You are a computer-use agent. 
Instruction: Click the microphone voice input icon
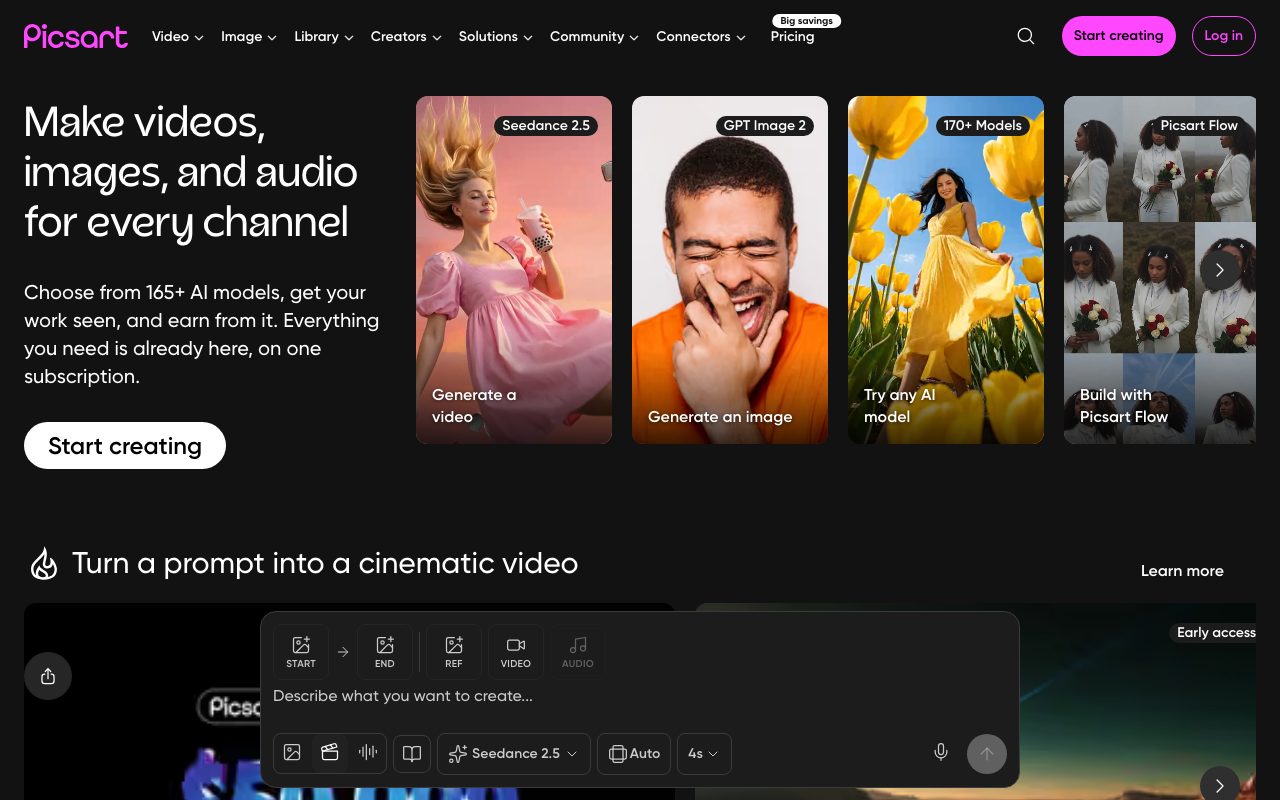tap(941, 753)
